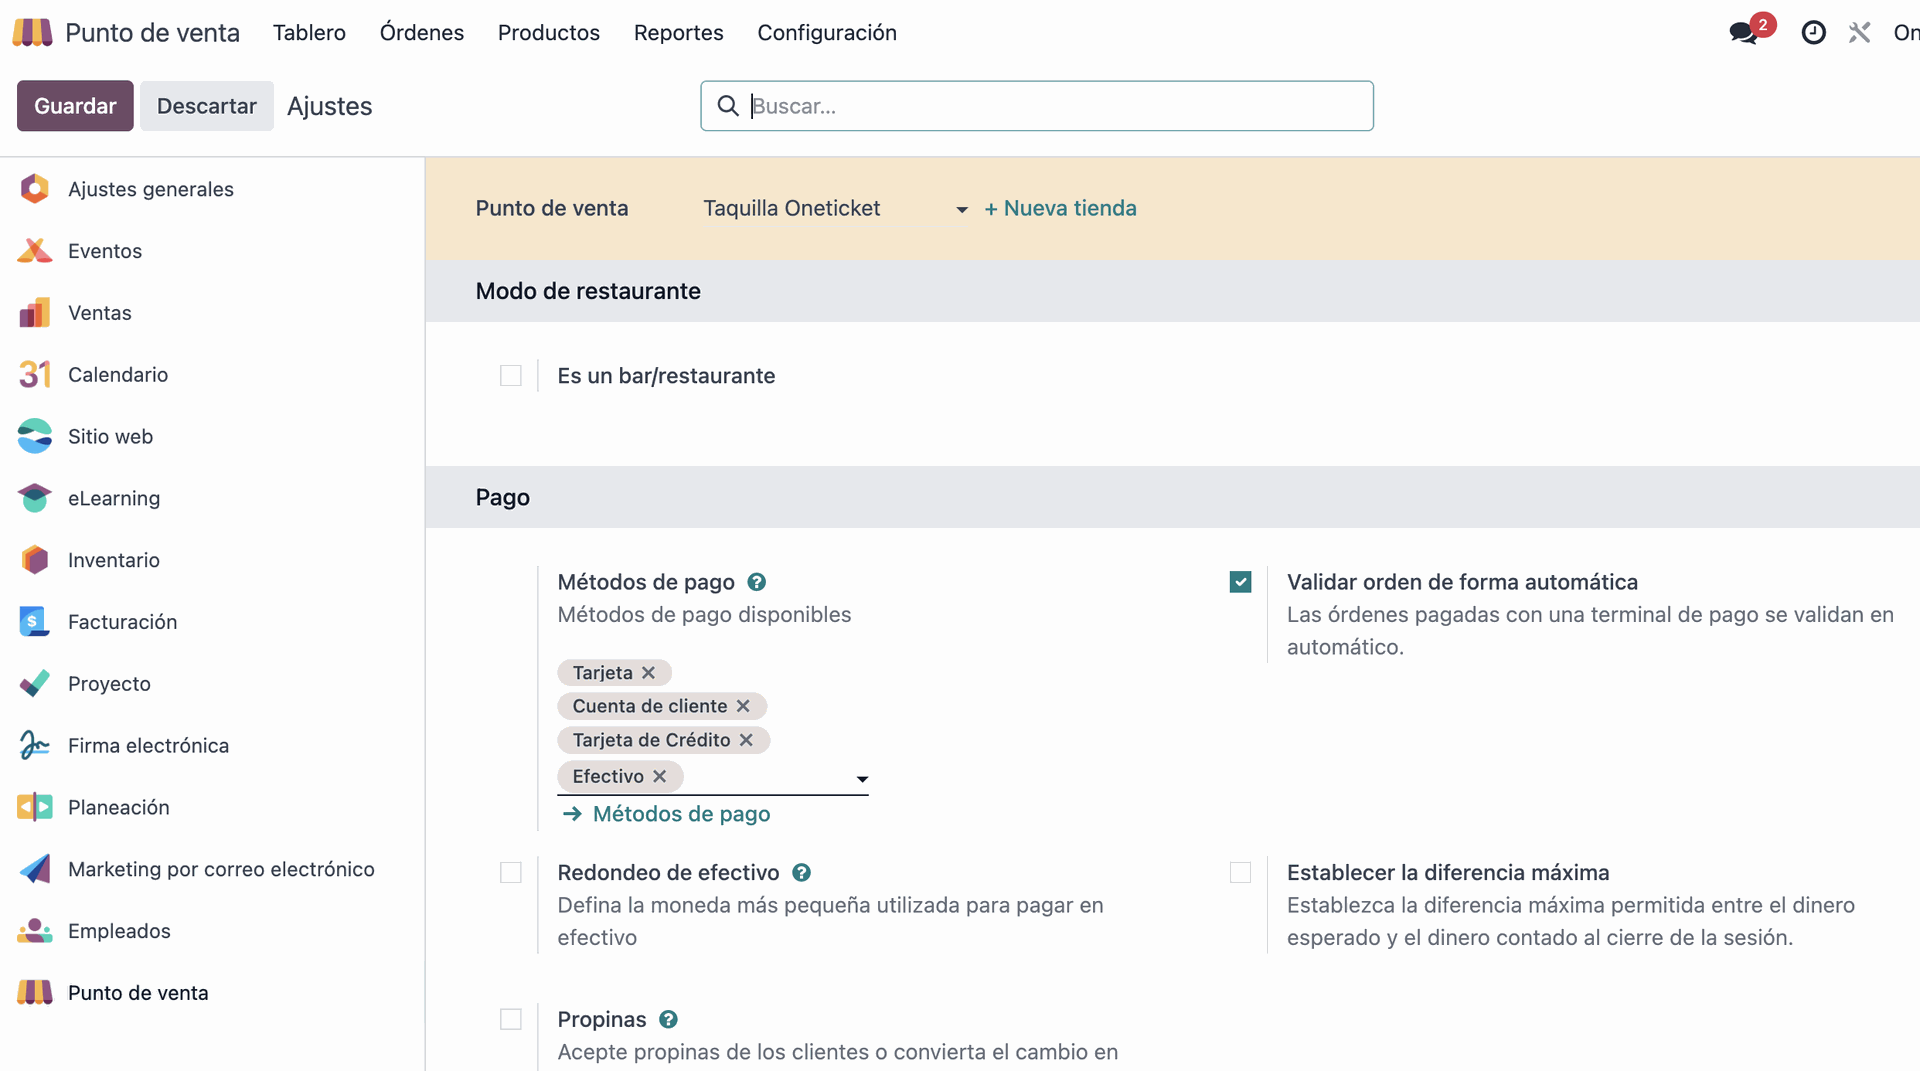This screenshot has height=1071, width=1920.
Task: Click the Punto de venta app title
Action: [x=152, y=33]
